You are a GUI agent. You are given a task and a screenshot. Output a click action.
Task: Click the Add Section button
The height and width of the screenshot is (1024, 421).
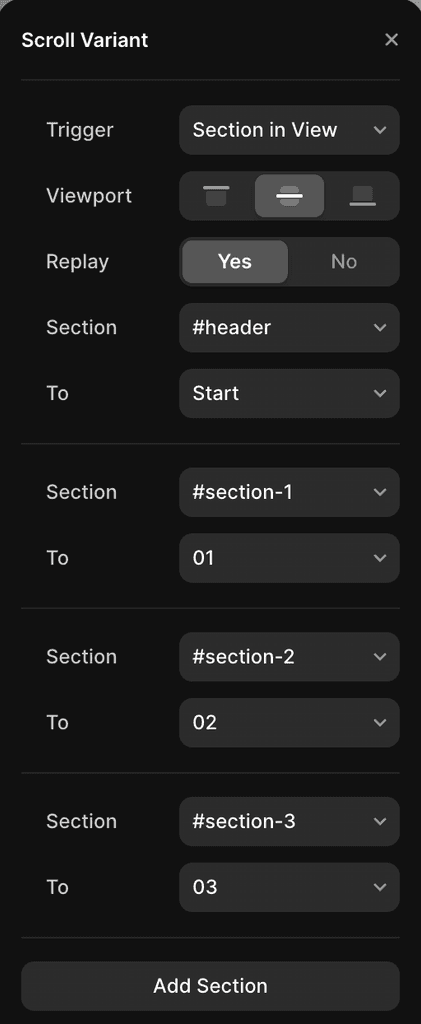coord(210,986)
